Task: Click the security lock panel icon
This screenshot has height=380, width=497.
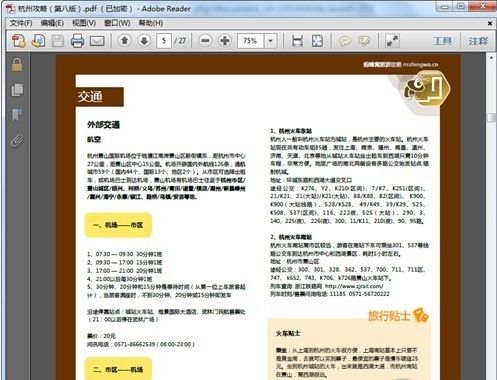Action: coord(17,64)
